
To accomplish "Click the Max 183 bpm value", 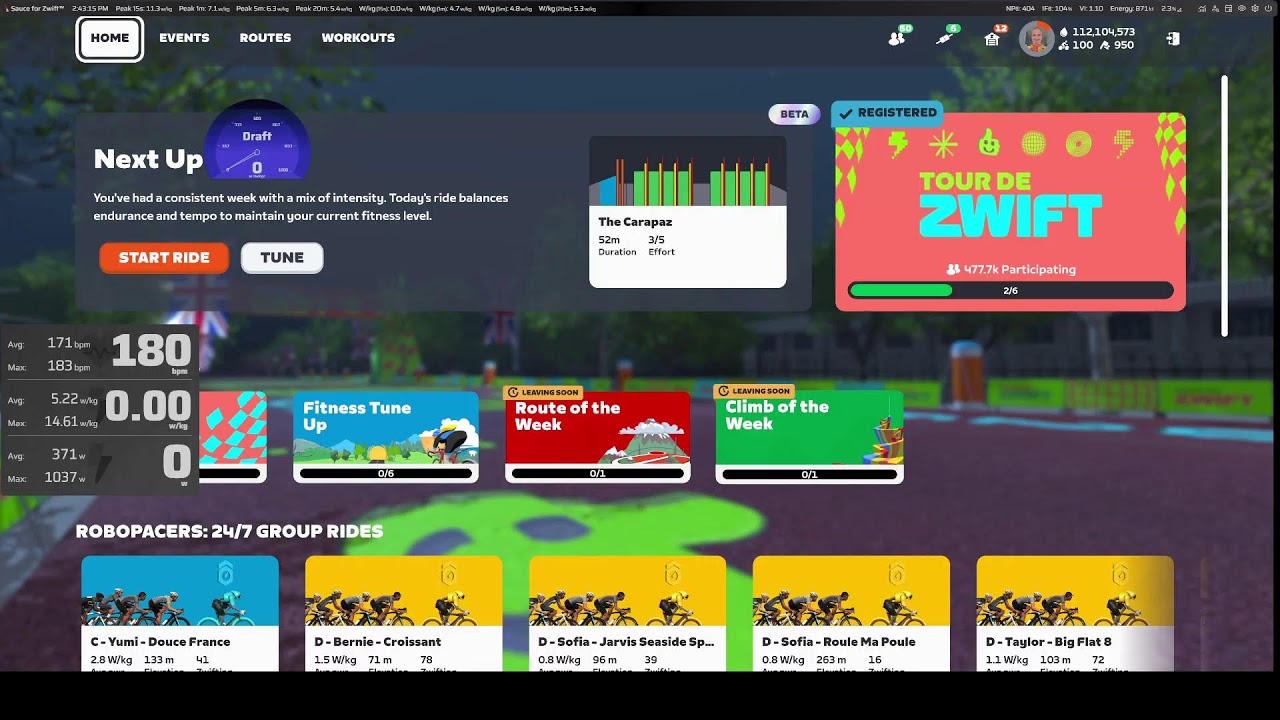I will tap(68, 366).
